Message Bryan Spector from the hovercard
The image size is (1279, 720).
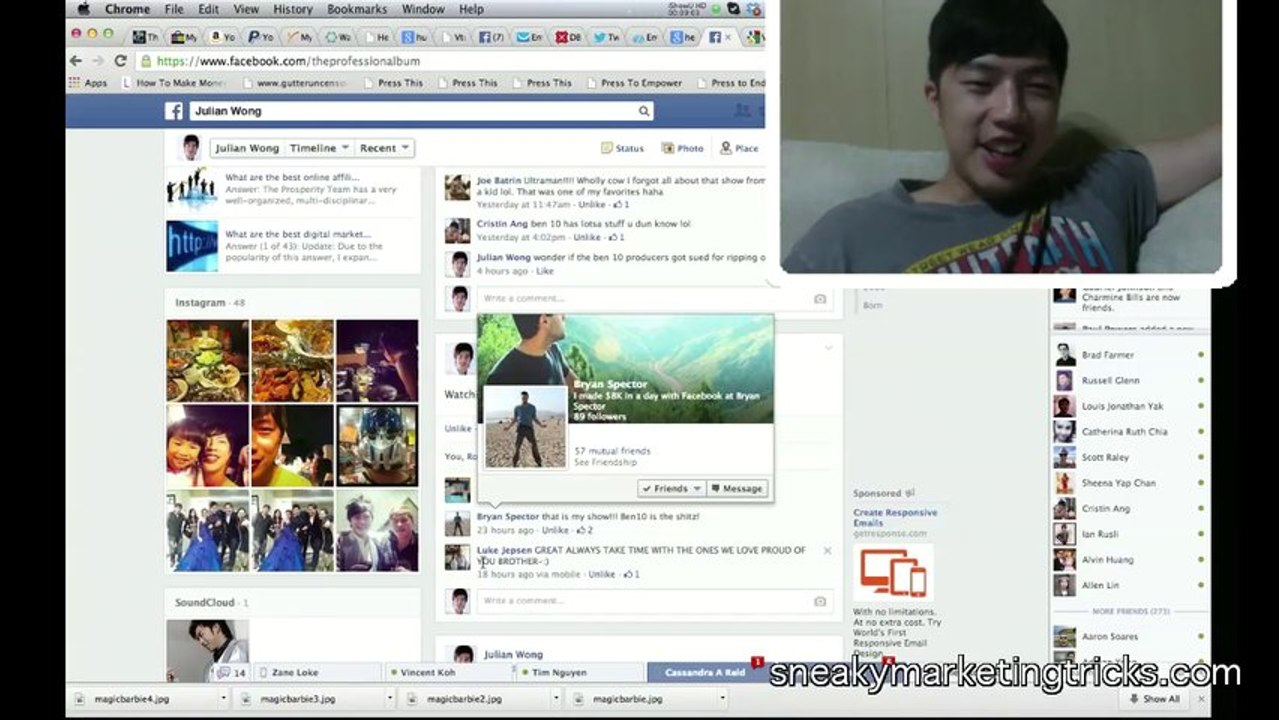pos(737,488)
